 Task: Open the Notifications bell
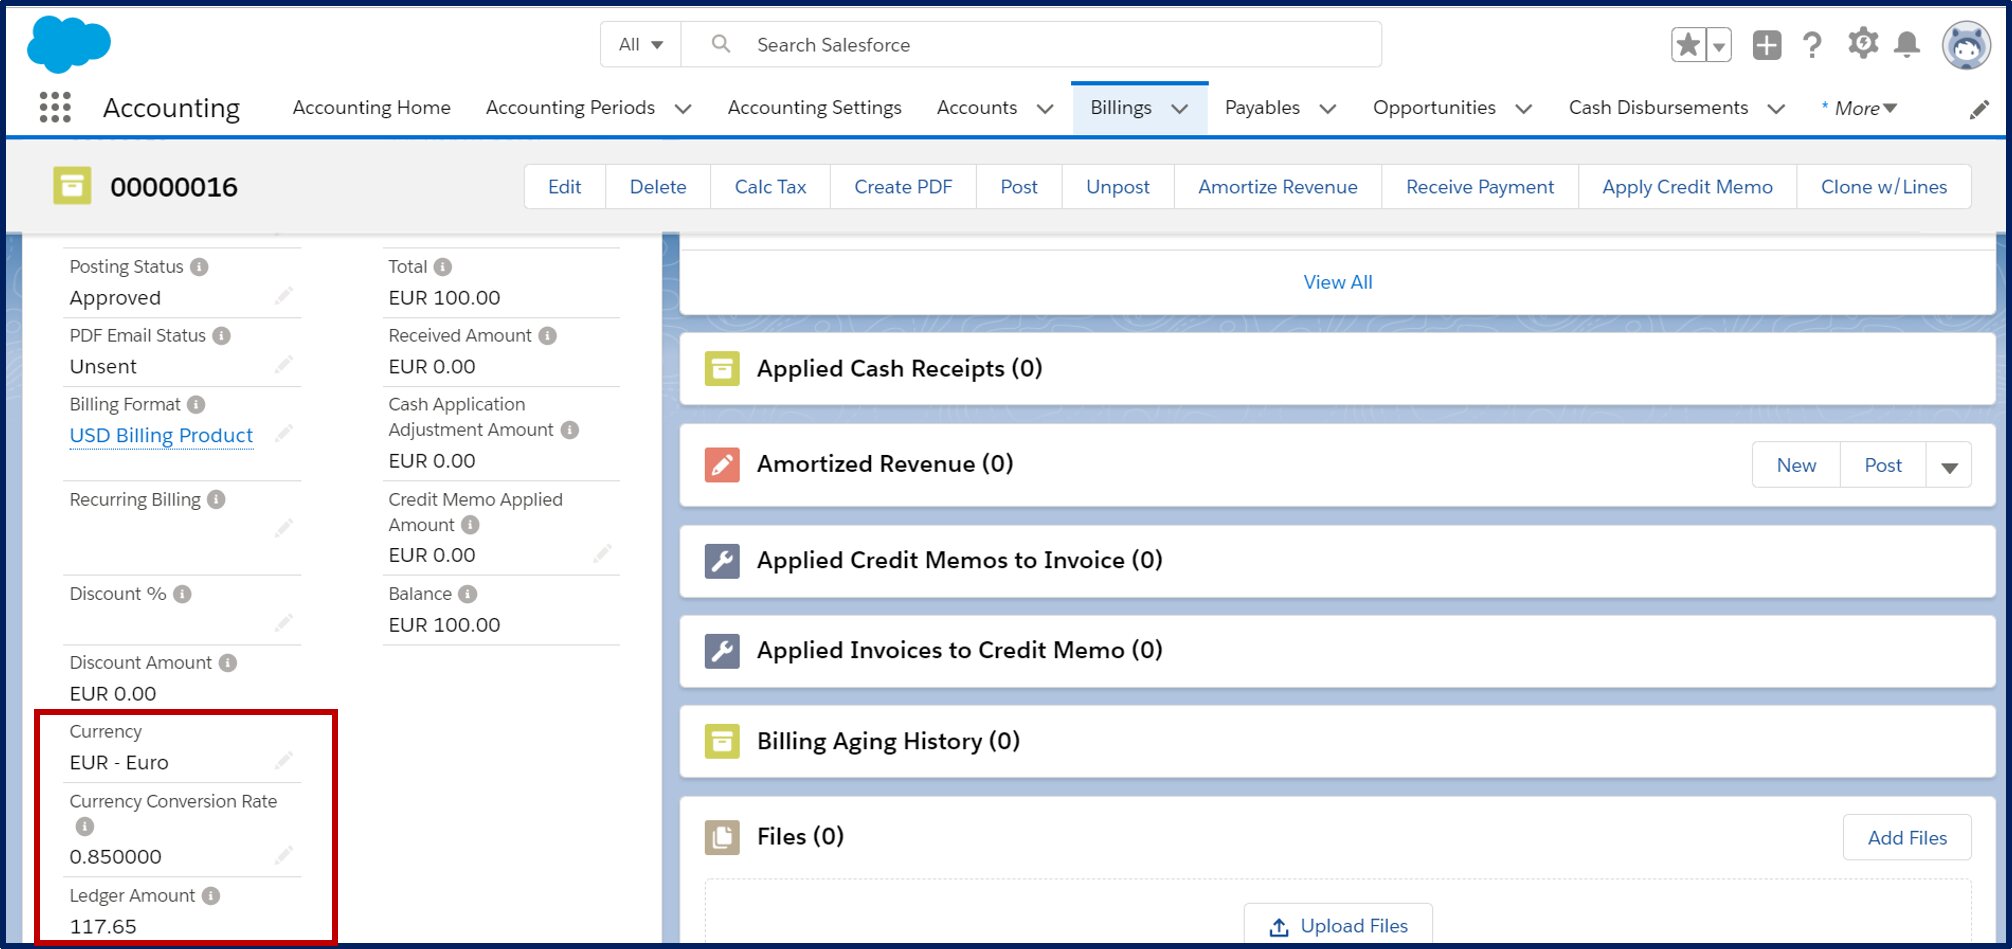tap(1907, 45)
